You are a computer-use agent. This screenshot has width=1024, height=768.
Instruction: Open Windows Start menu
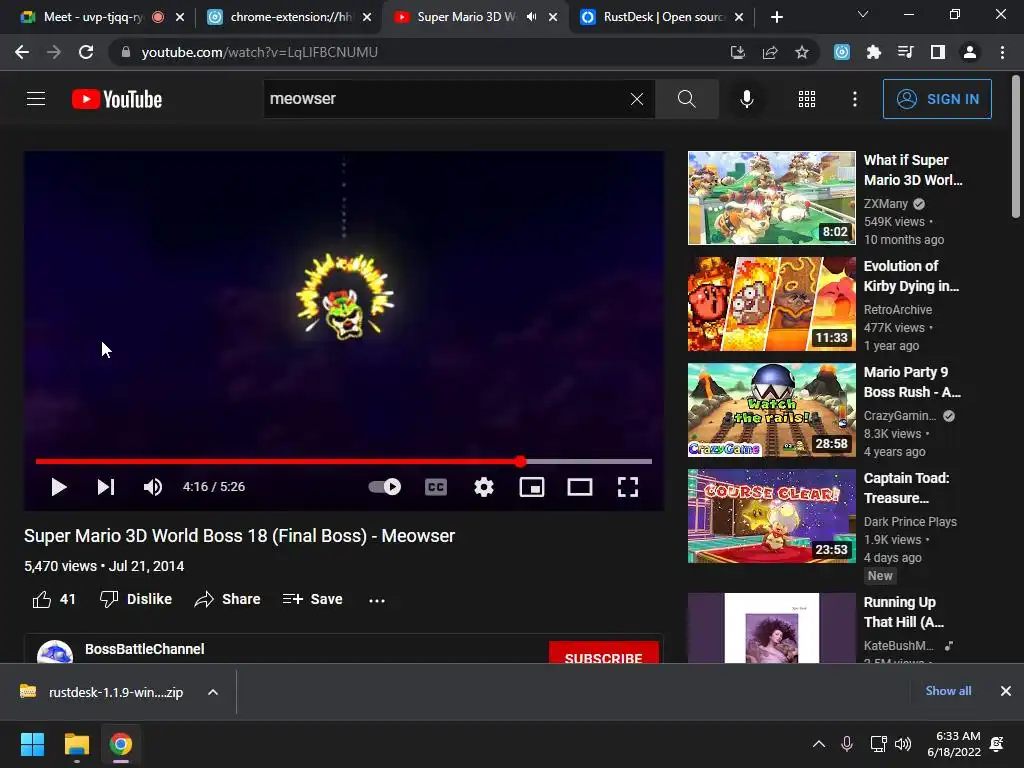point(32,744)
